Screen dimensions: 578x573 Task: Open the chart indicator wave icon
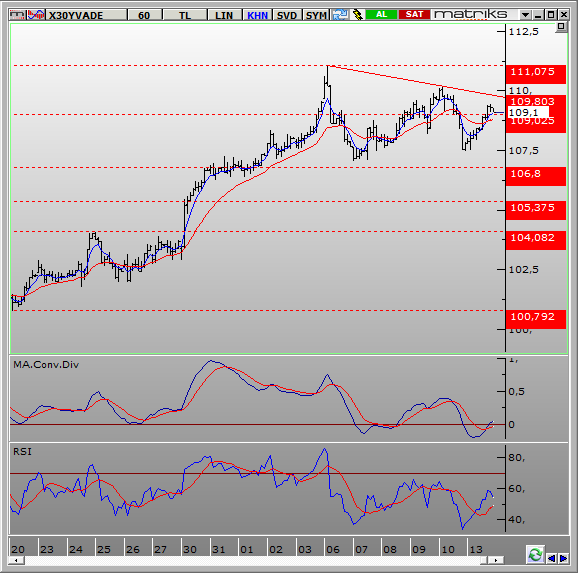(36, 15)
